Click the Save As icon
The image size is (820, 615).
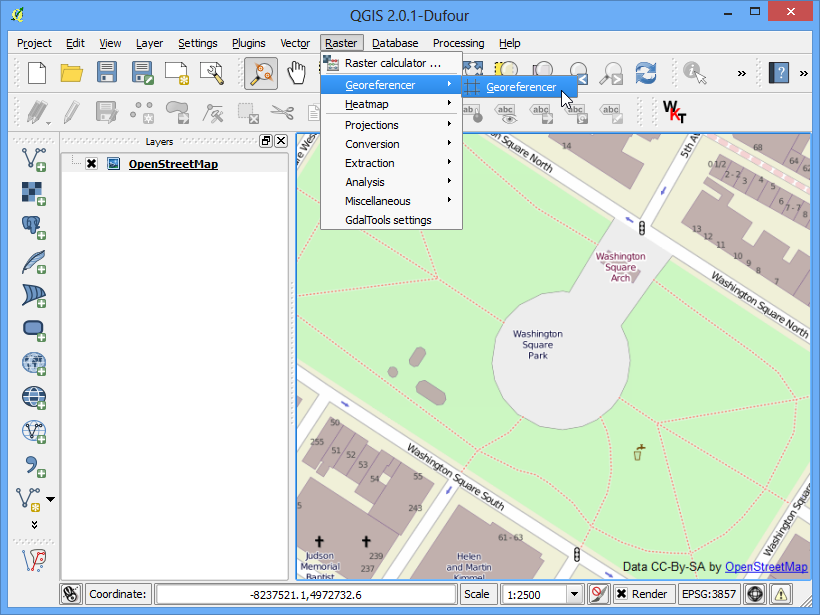tap(142, 73)
